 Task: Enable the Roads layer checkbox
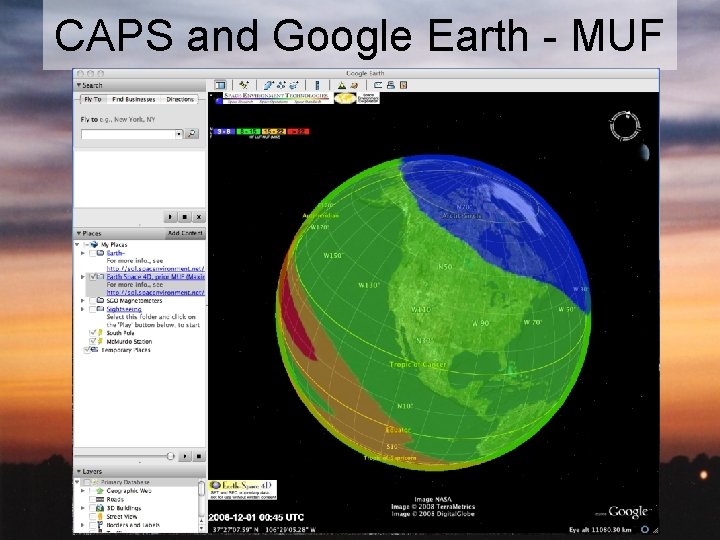click(93, 499)
